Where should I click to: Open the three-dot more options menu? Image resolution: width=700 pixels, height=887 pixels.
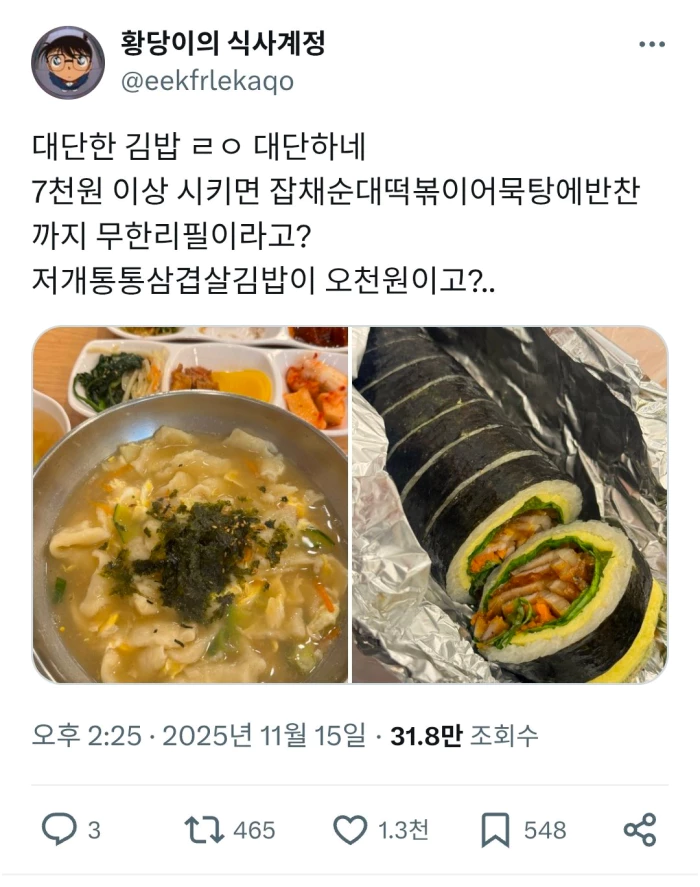651,44
